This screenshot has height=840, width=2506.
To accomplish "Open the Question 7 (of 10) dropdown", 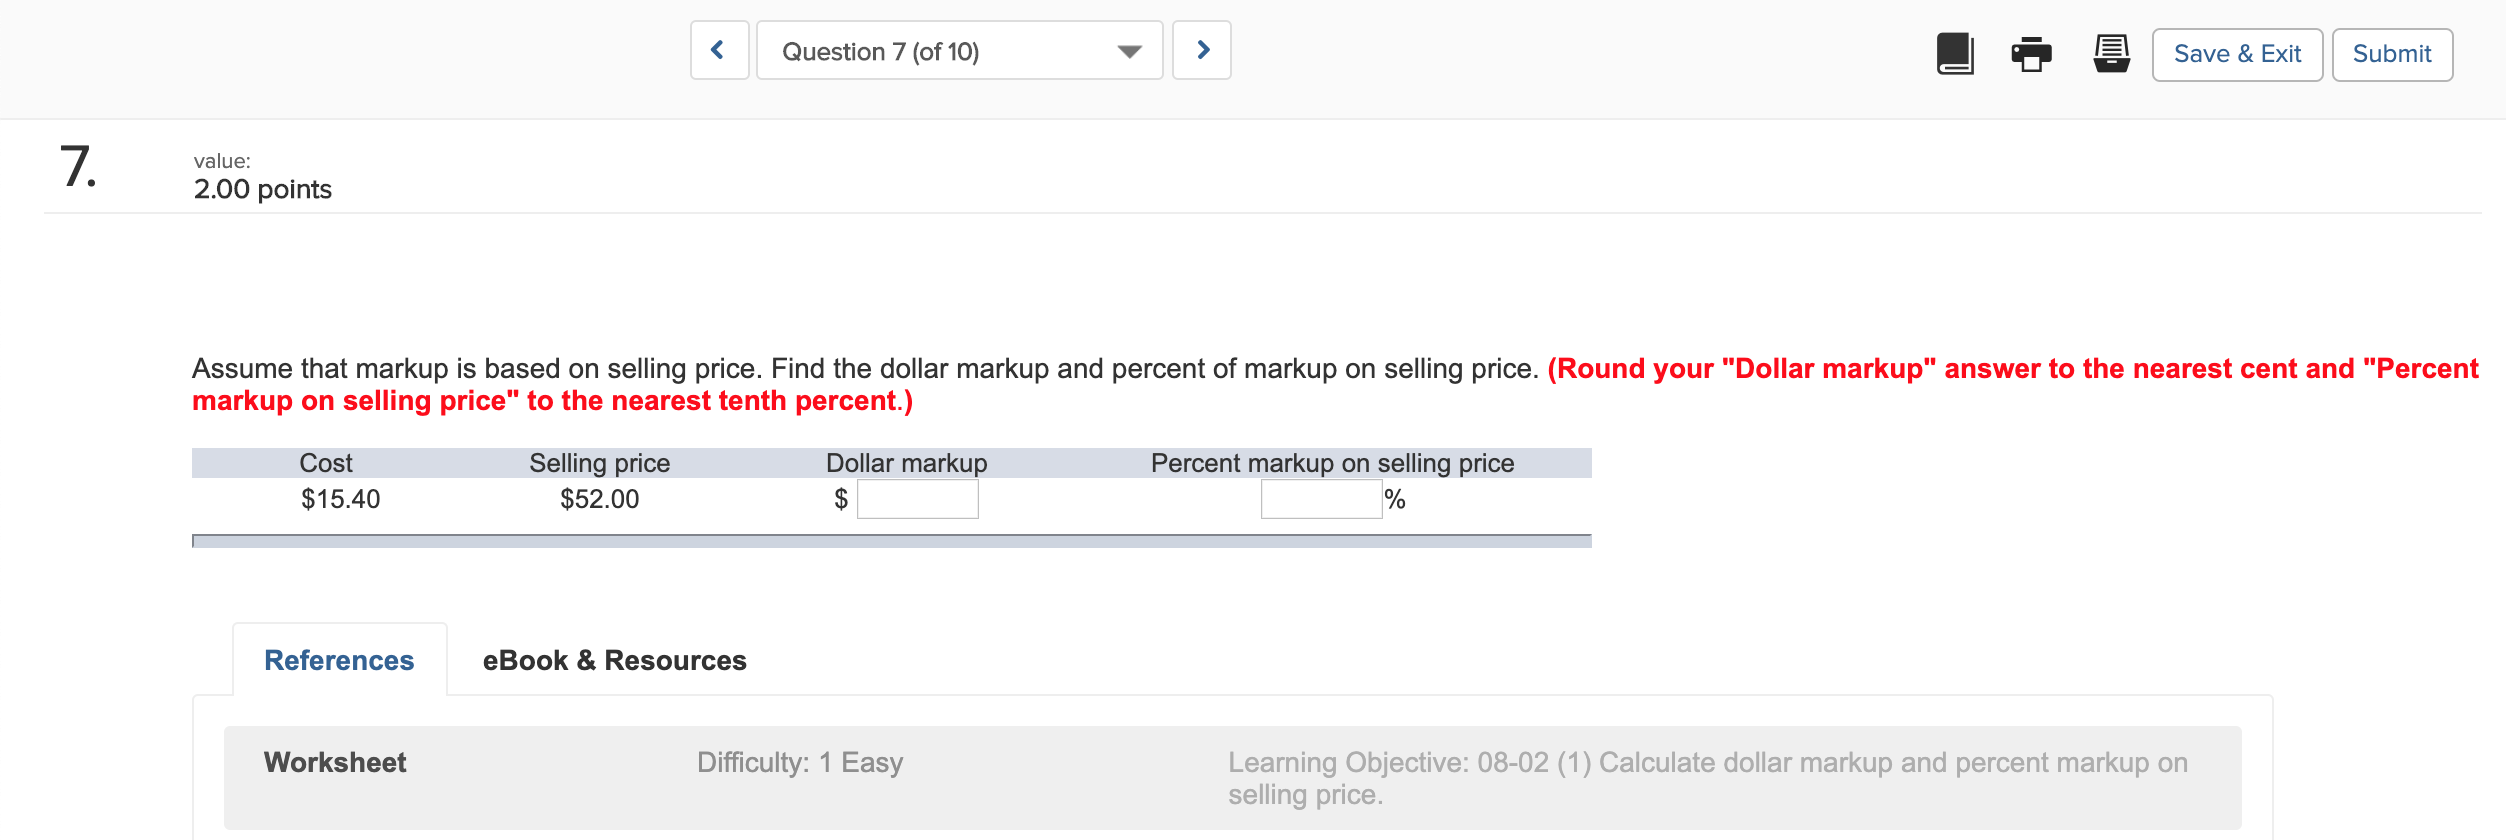I will 959,51.
